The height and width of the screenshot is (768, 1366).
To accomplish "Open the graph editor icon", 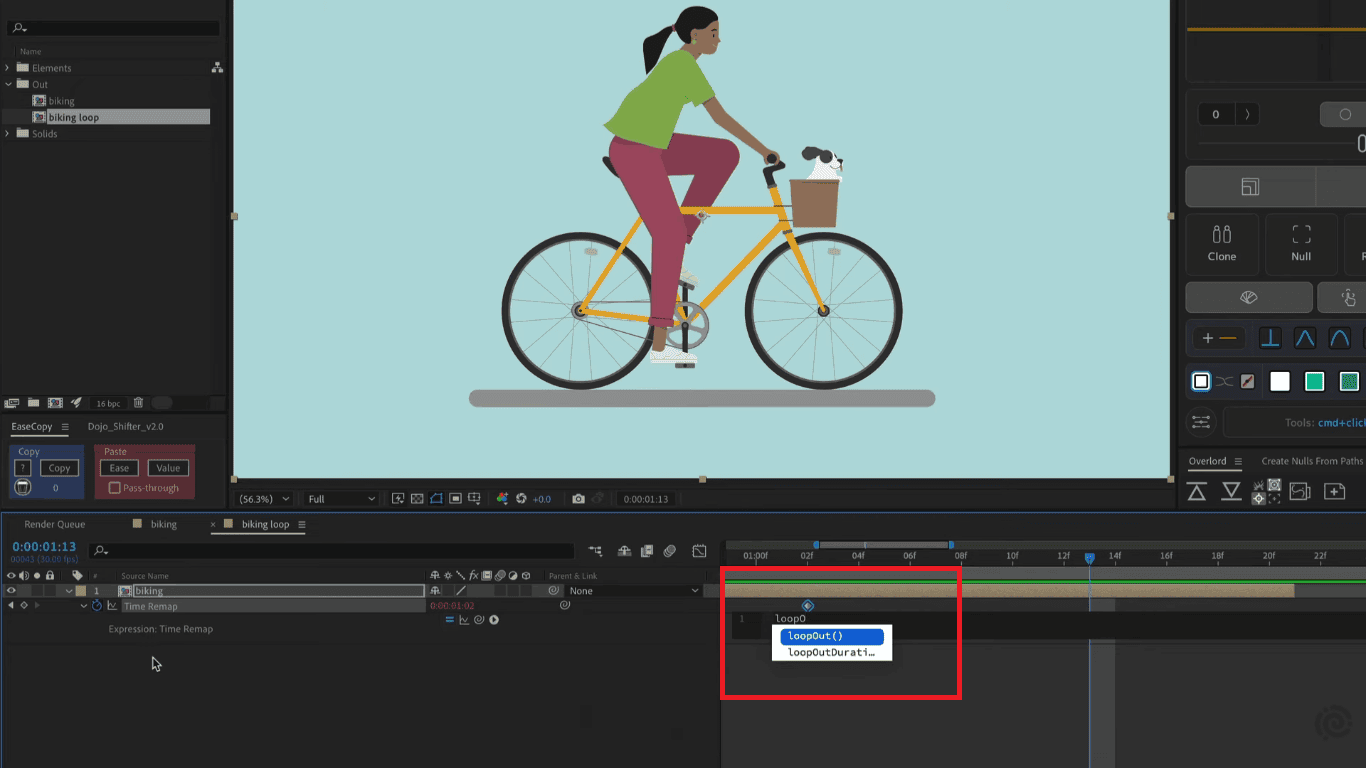I will (x=699, y=551).
